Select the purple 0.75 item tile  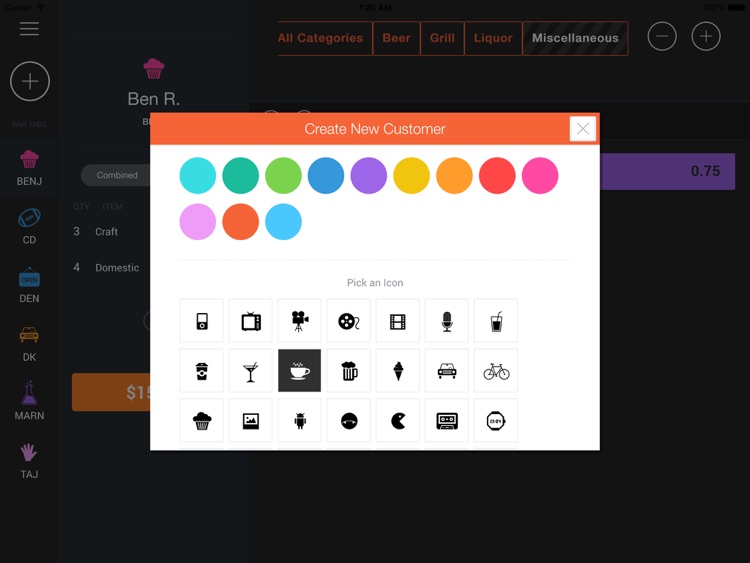coord(667,171)
